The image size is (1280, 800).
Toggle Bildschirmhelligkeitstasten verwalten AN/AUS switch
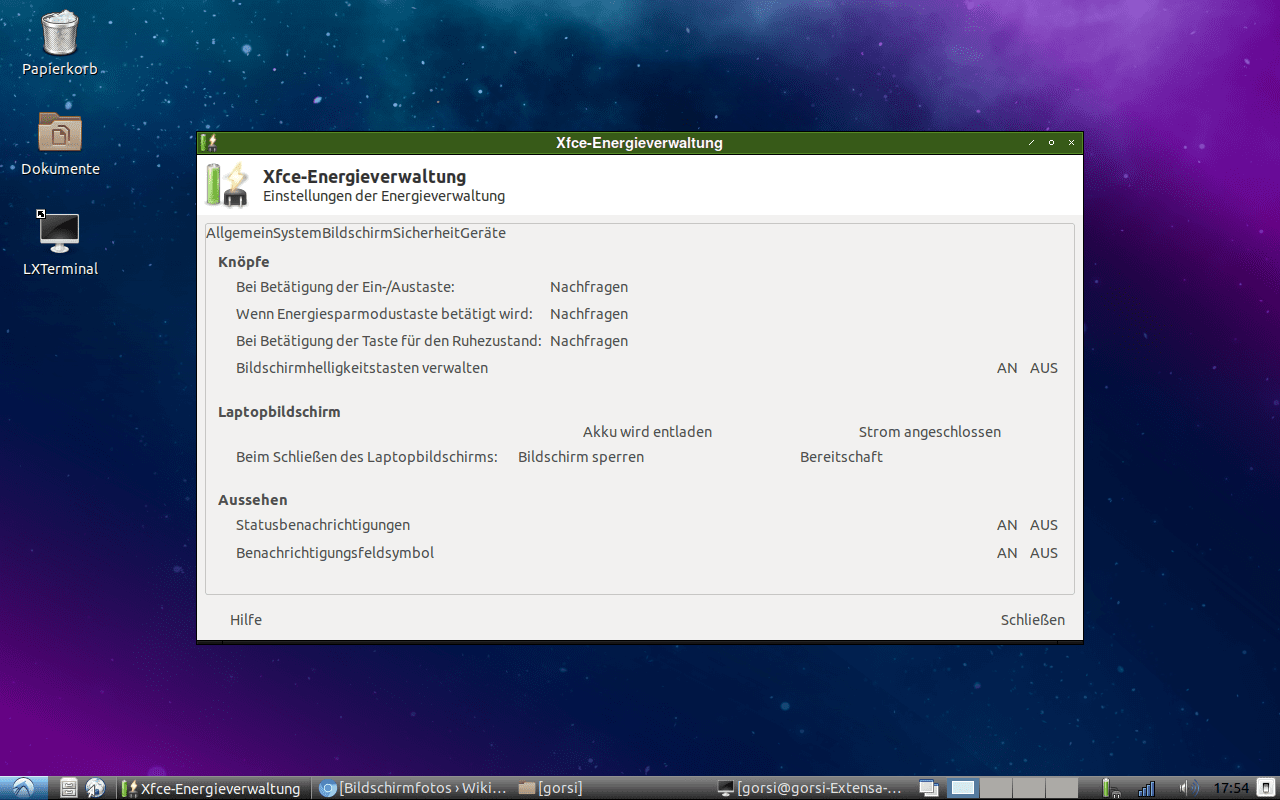pos(1027,368)
